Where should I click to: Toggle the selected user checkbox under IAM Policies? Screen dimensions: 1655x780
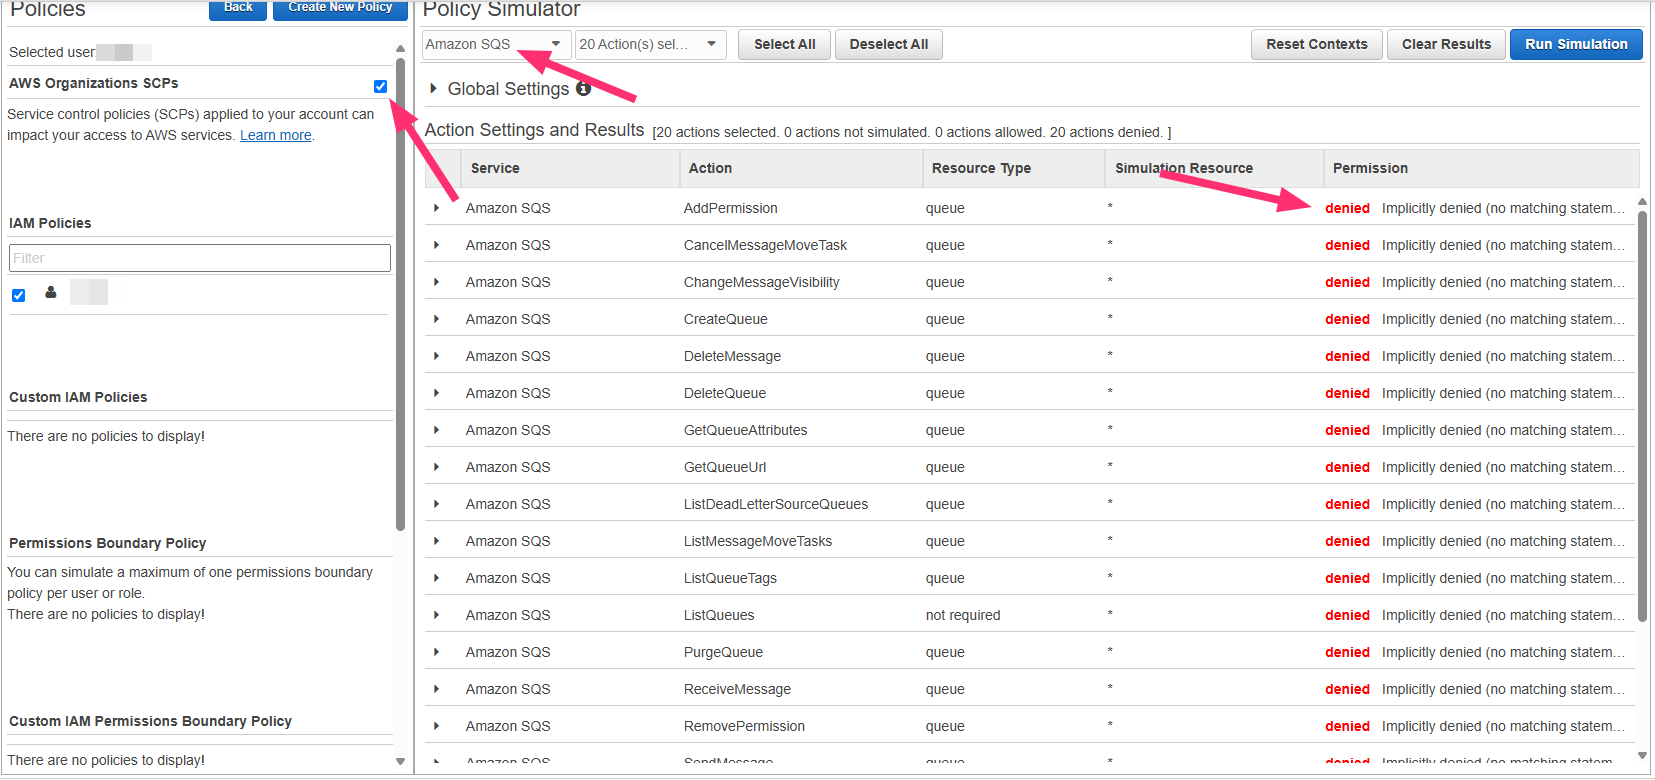18,295
